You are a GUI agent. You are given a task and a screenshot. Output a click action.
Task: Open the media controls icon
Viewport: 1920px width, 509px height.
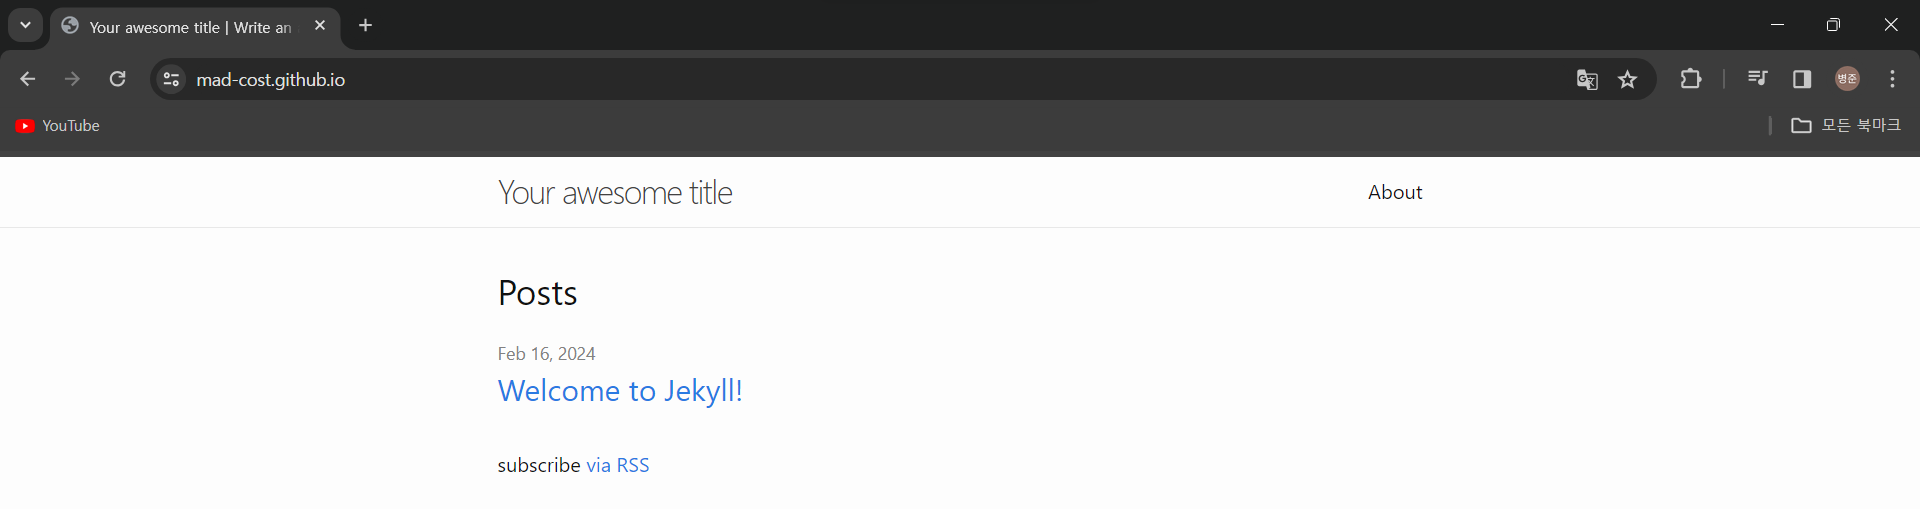tap(1757, 79)
